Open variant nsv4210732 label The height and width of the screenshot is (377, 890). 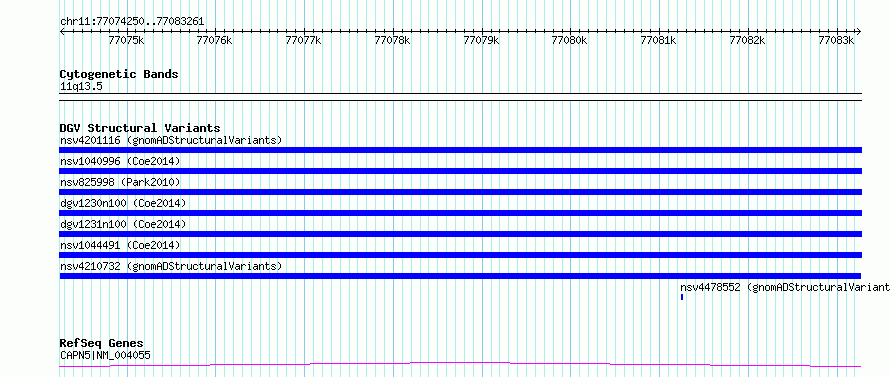coord(171,266)
